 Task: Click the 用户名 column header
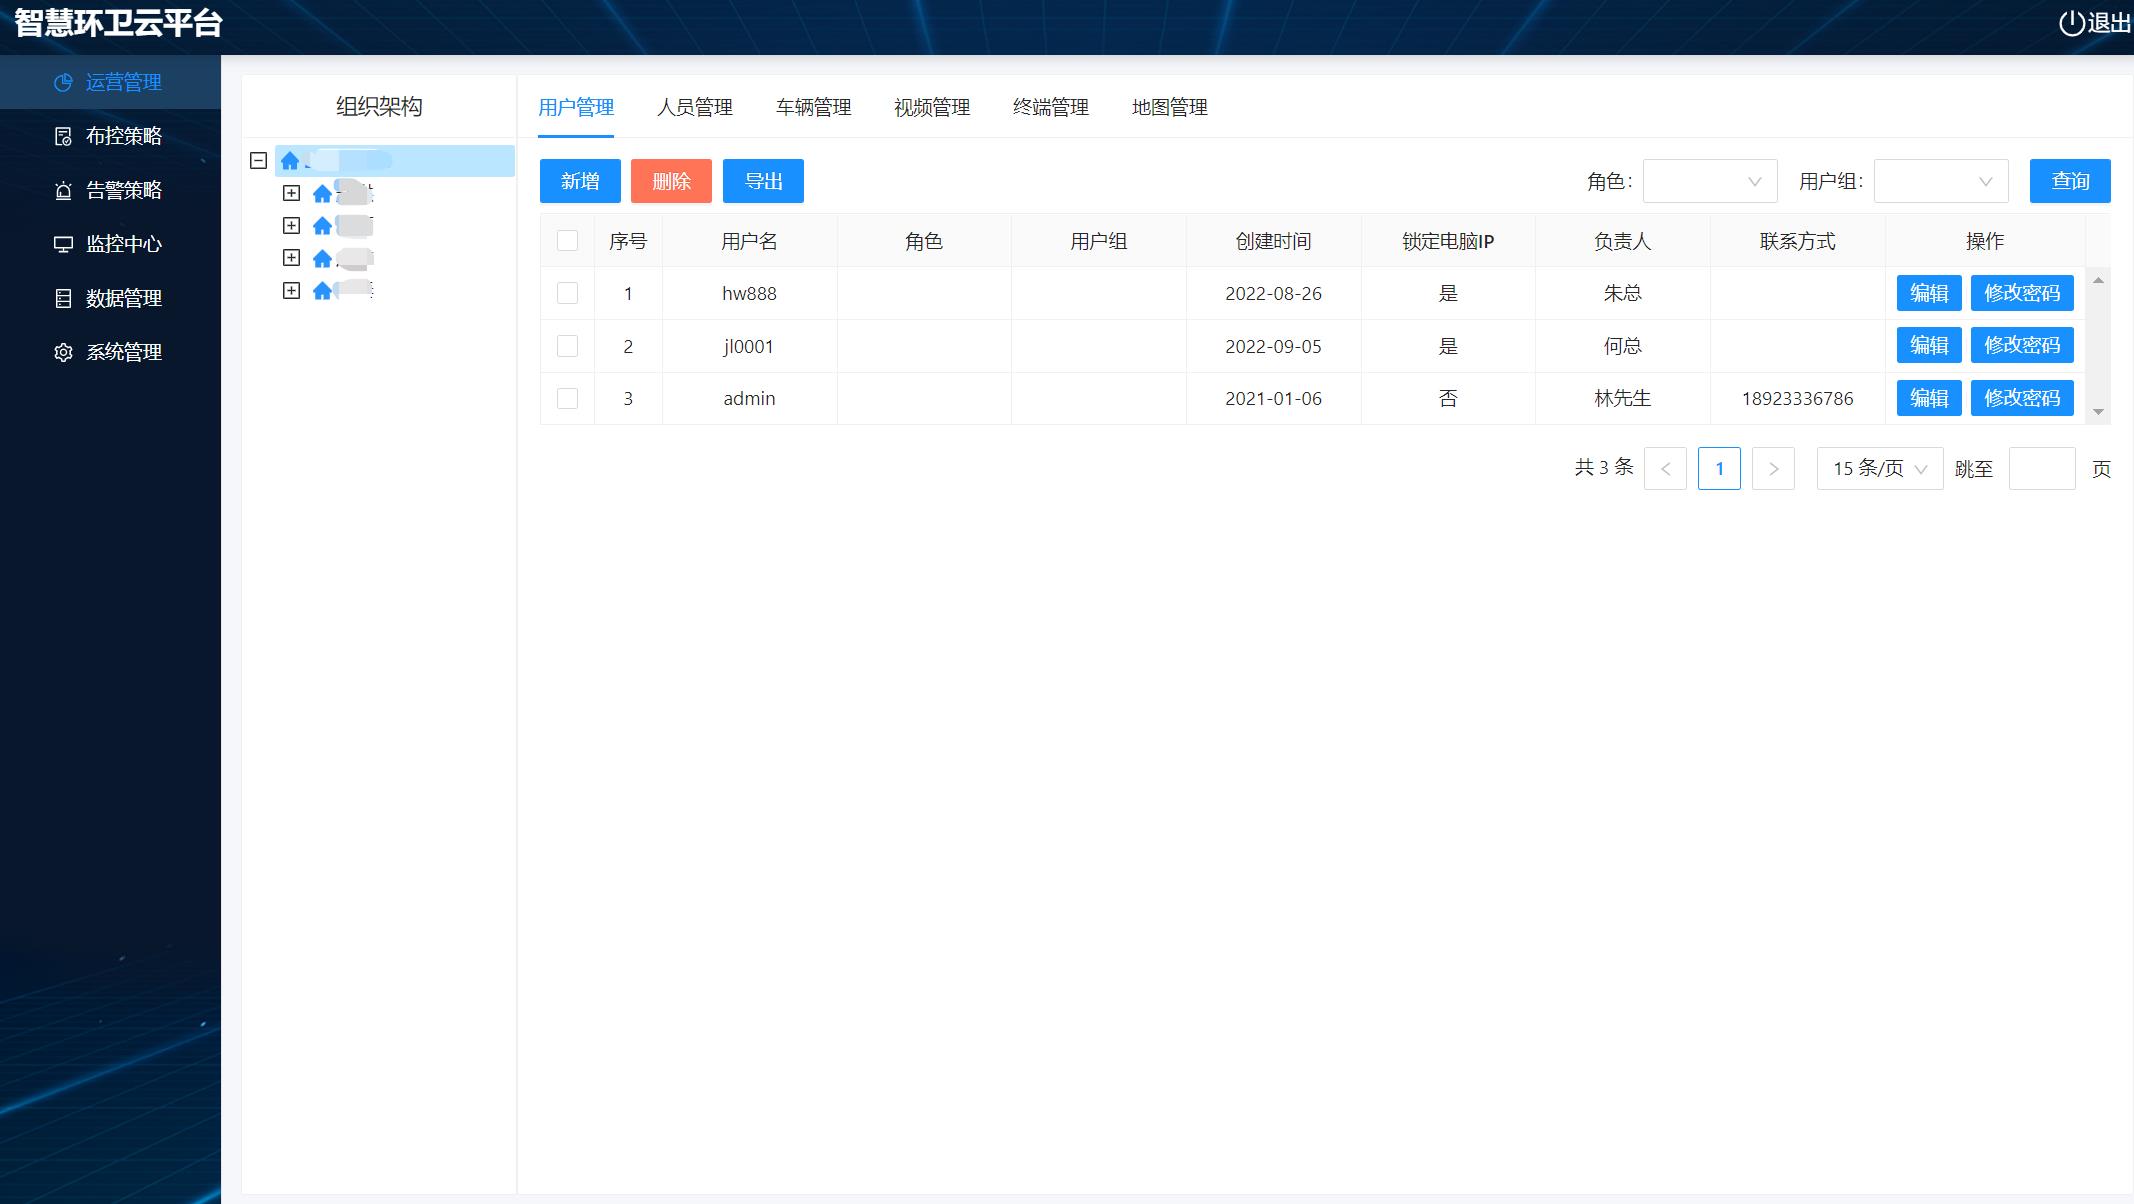[x=749, y=241]
